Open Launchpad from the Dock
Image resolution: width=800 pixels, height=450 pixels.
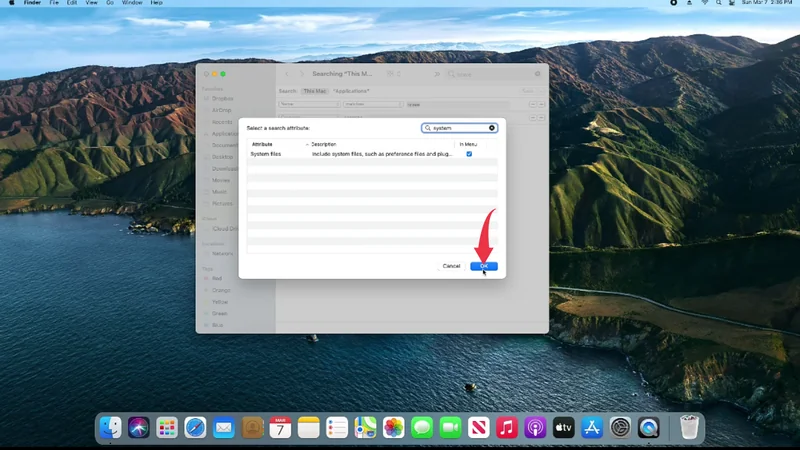click(x=166, y=427)
